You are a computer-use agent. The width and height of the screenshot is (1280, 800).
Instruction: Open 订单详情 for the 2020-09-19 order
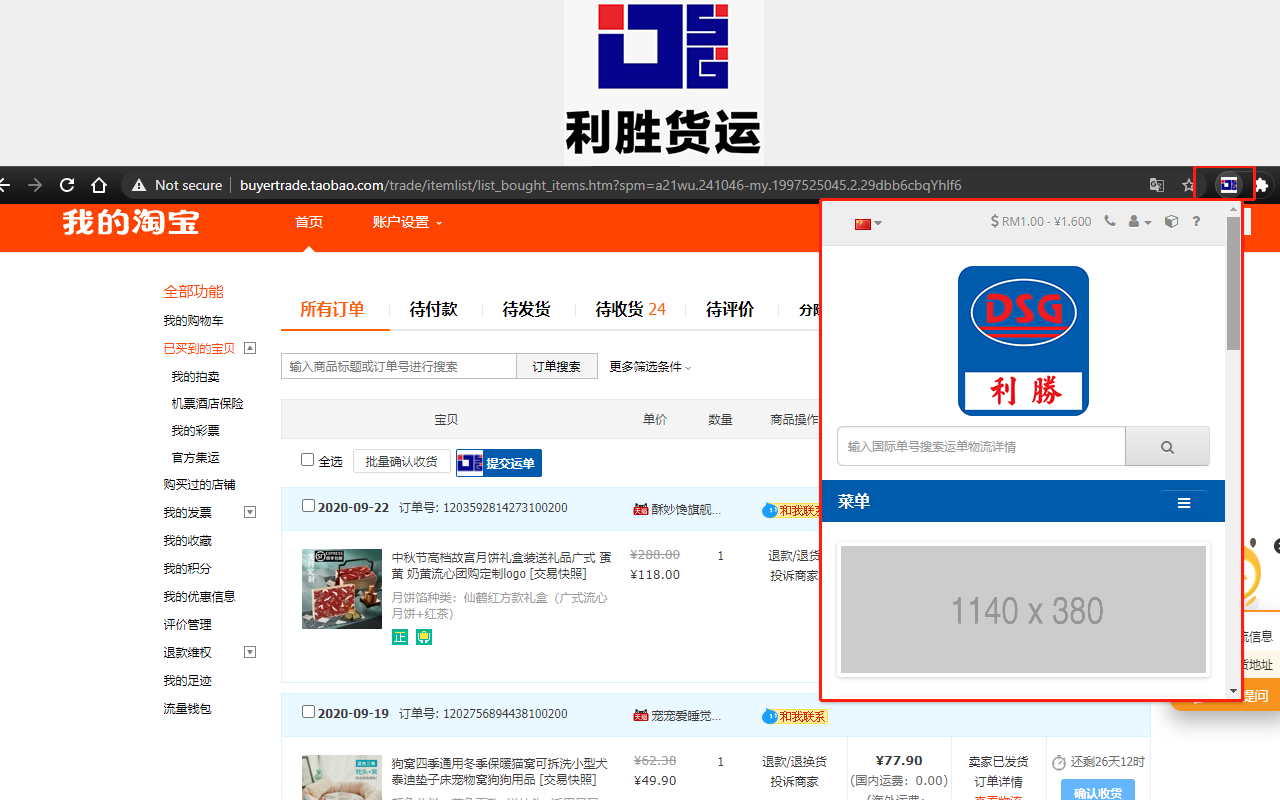point(998,781)
